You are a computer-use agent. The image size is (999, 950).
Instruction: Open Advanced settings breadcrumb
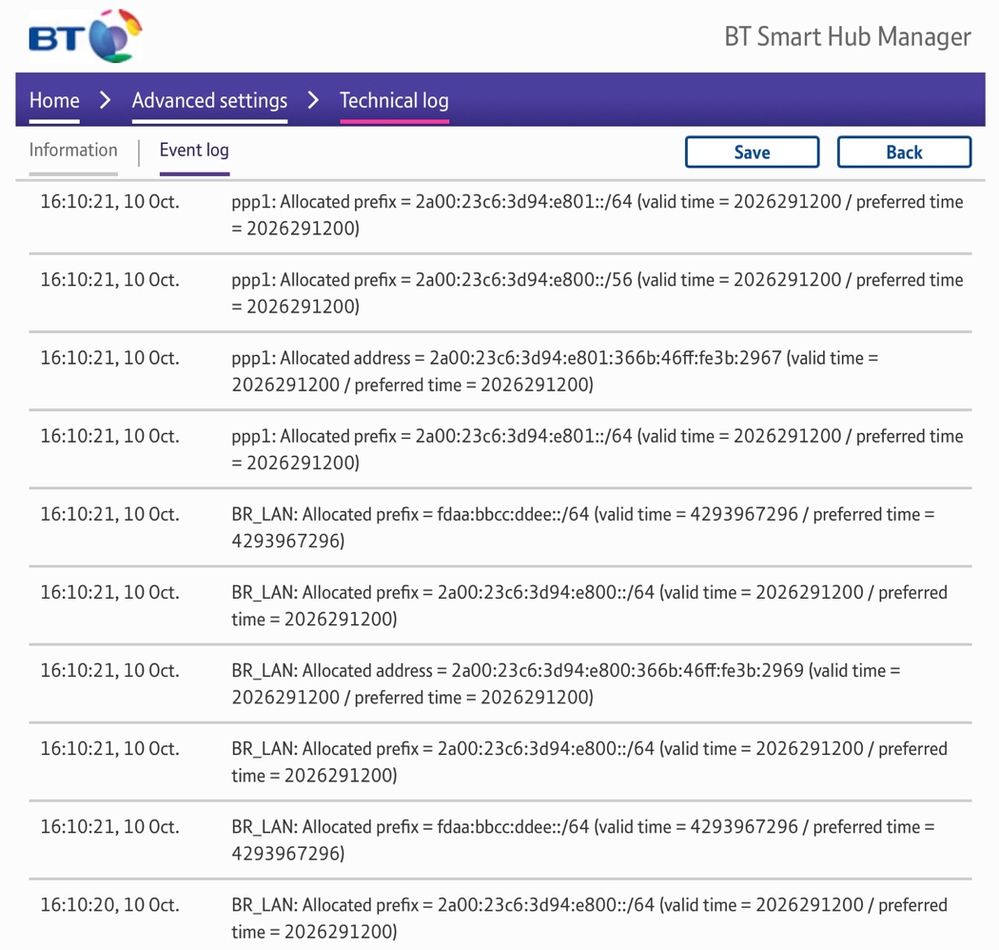(209, 100)
